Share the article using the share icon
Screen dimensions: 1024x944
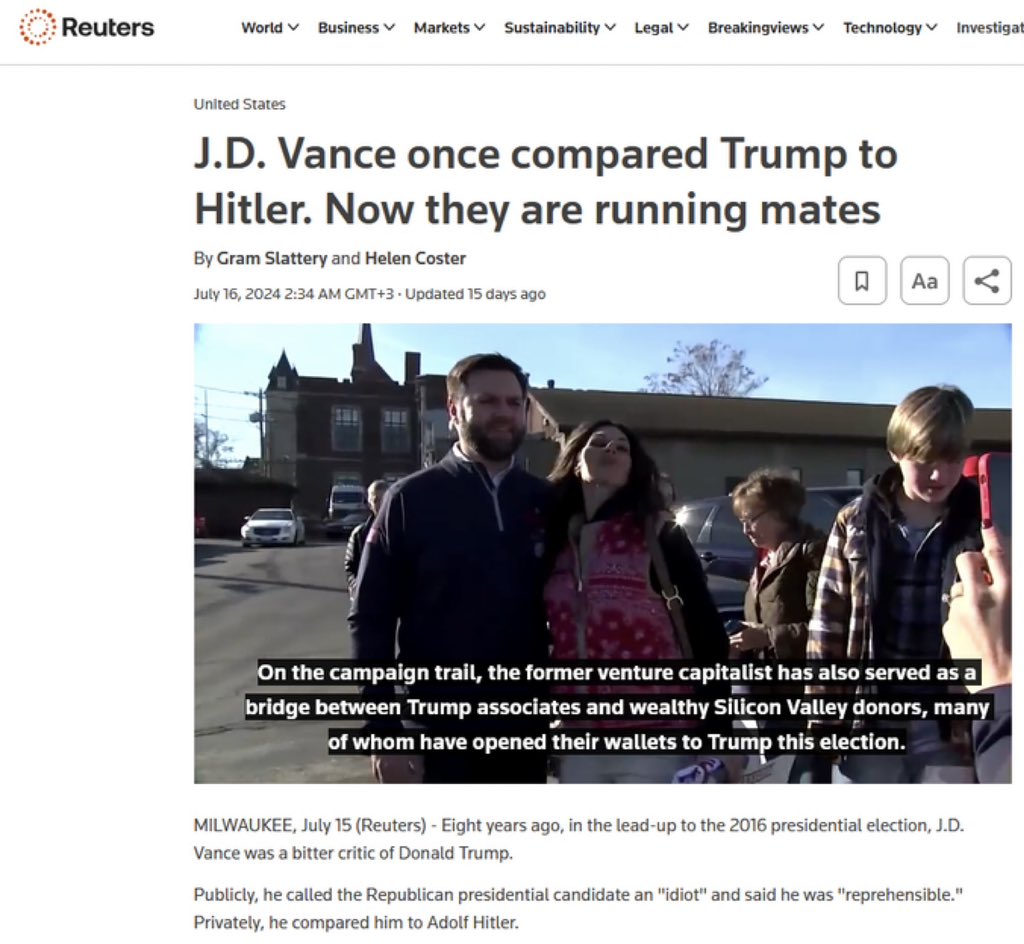987,281
